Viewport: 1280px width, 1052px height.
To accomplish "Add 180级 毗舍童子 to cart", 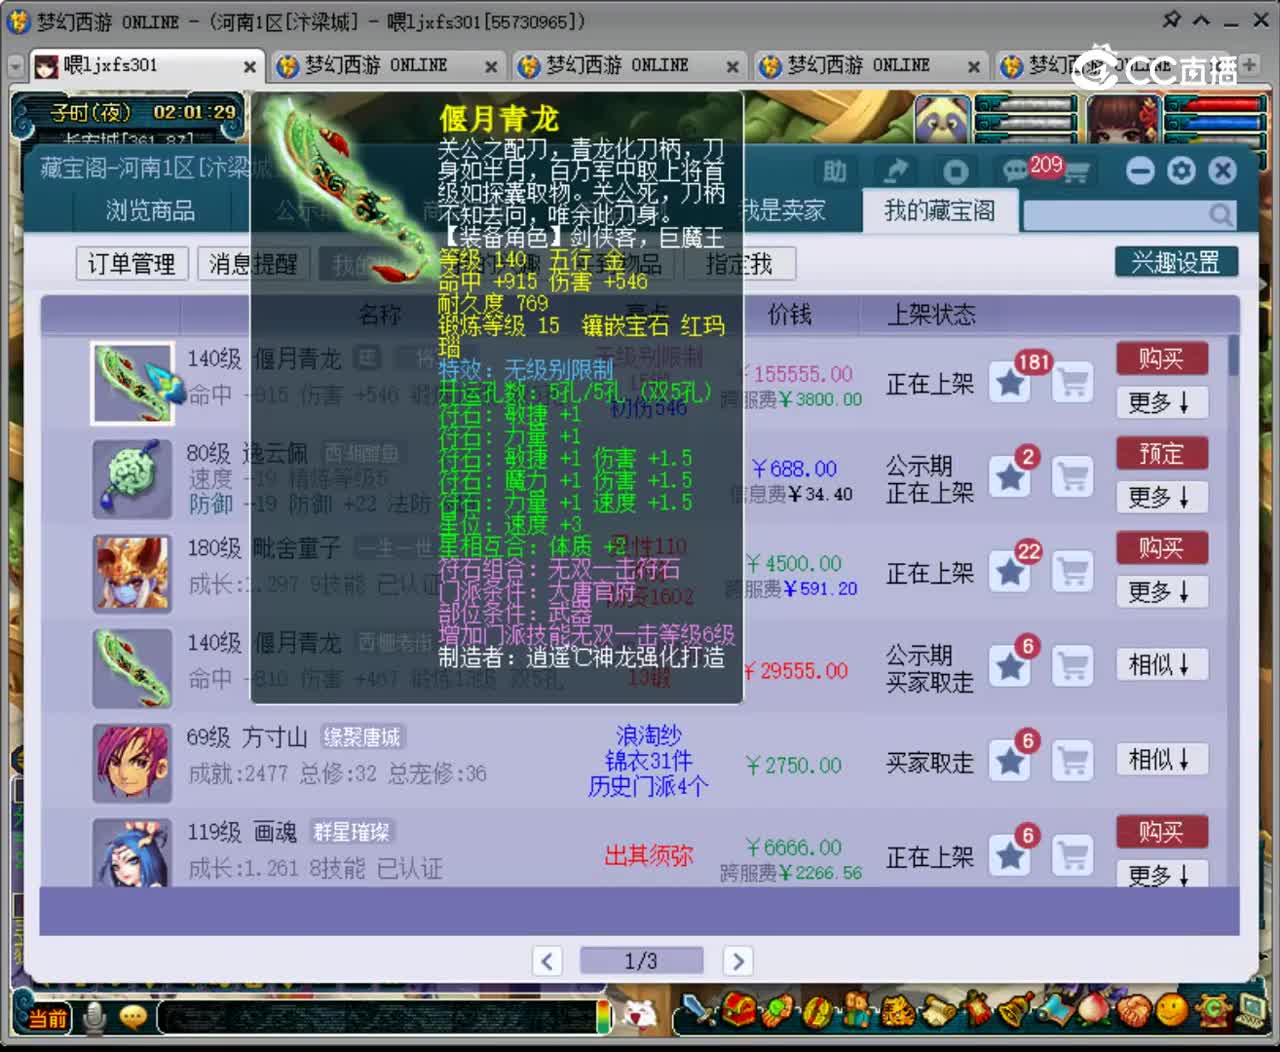I will 1073,572.
